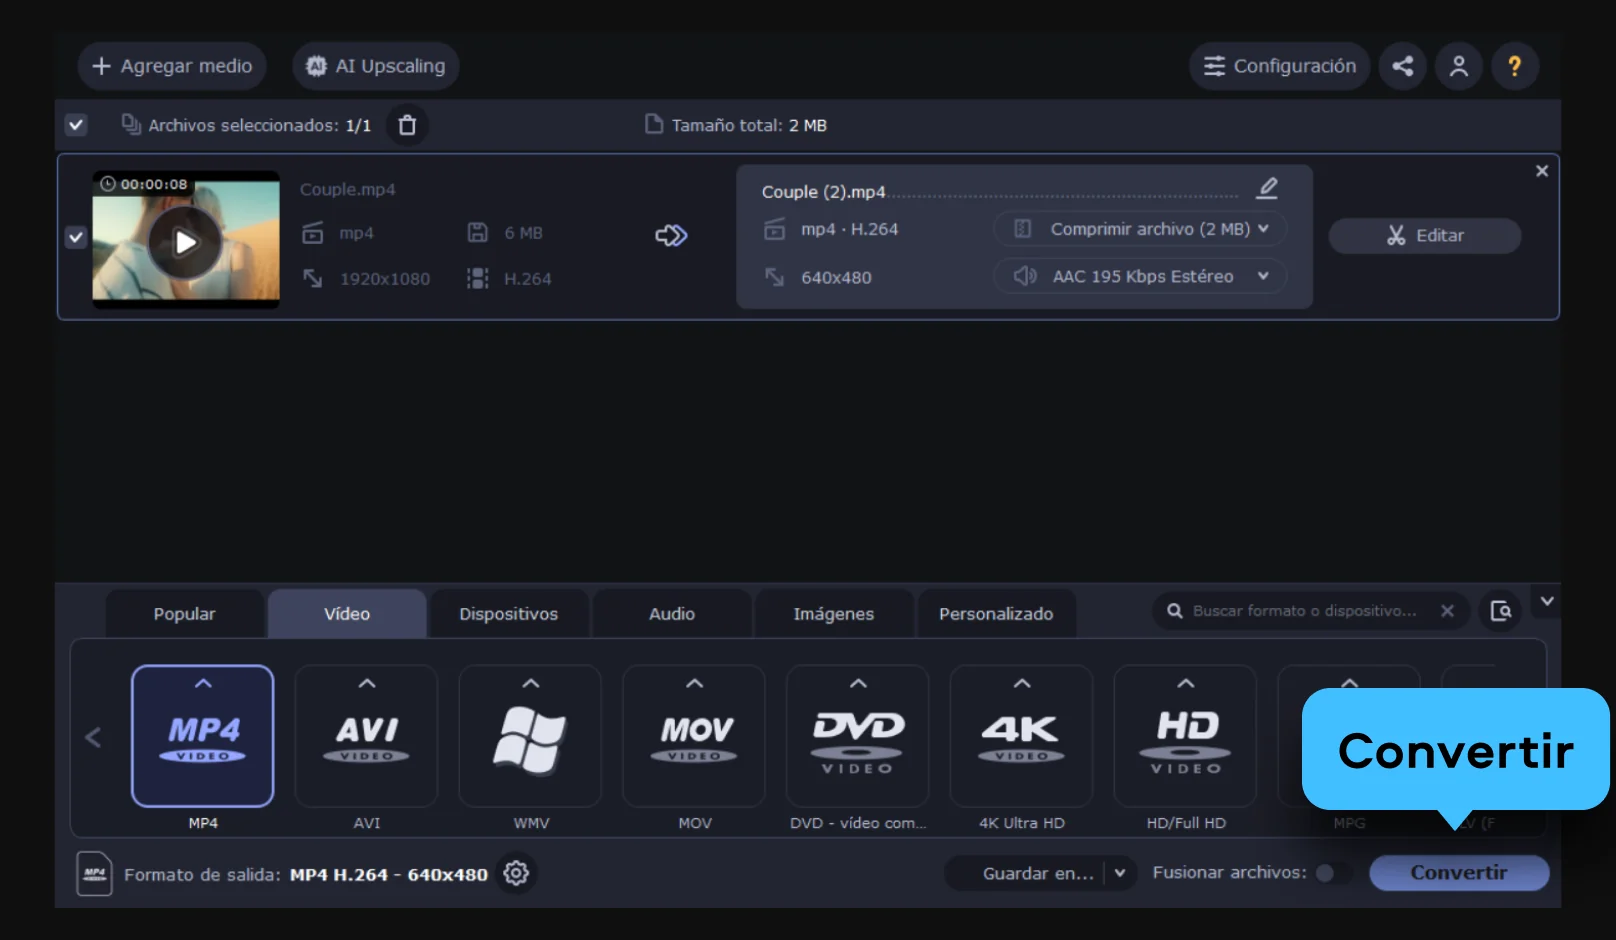Viewport: 1616px width, 940px height.
Task: Open the user account icon
Action: click(x=1458, y=66)
